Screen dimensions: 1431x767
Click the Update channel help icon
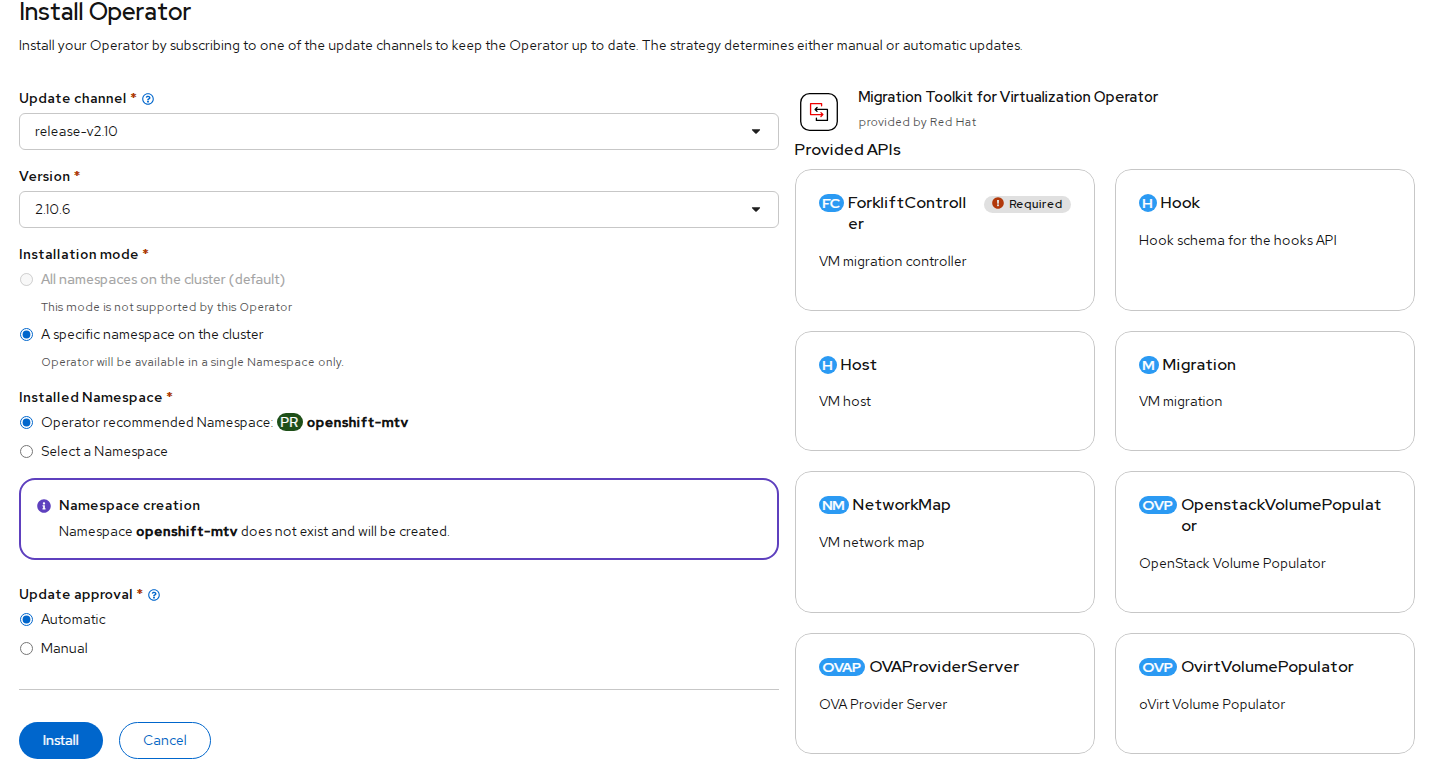click(148, 99)
